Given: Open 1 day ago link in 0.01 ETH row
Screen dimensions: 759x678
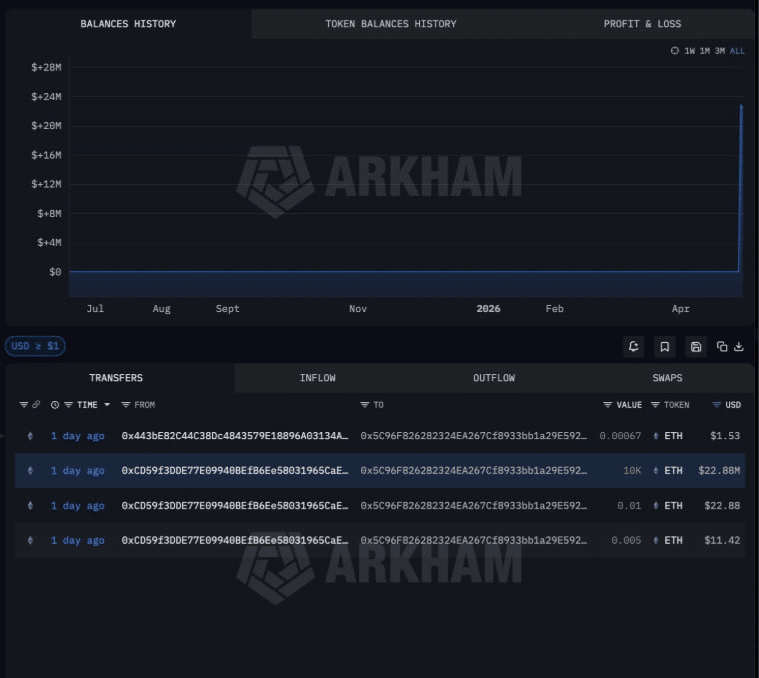Looking at the screenshot, I should click(x=77, y=506).
